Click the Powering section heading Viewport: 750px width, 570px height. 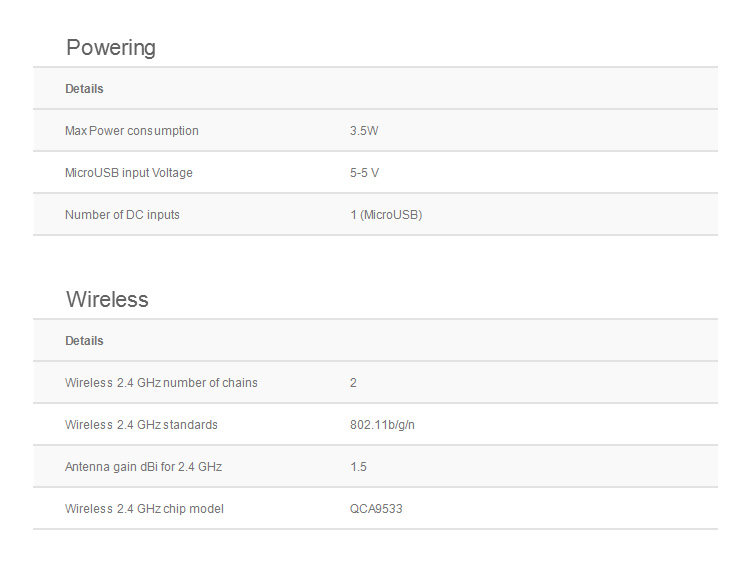tap(110, 47)
